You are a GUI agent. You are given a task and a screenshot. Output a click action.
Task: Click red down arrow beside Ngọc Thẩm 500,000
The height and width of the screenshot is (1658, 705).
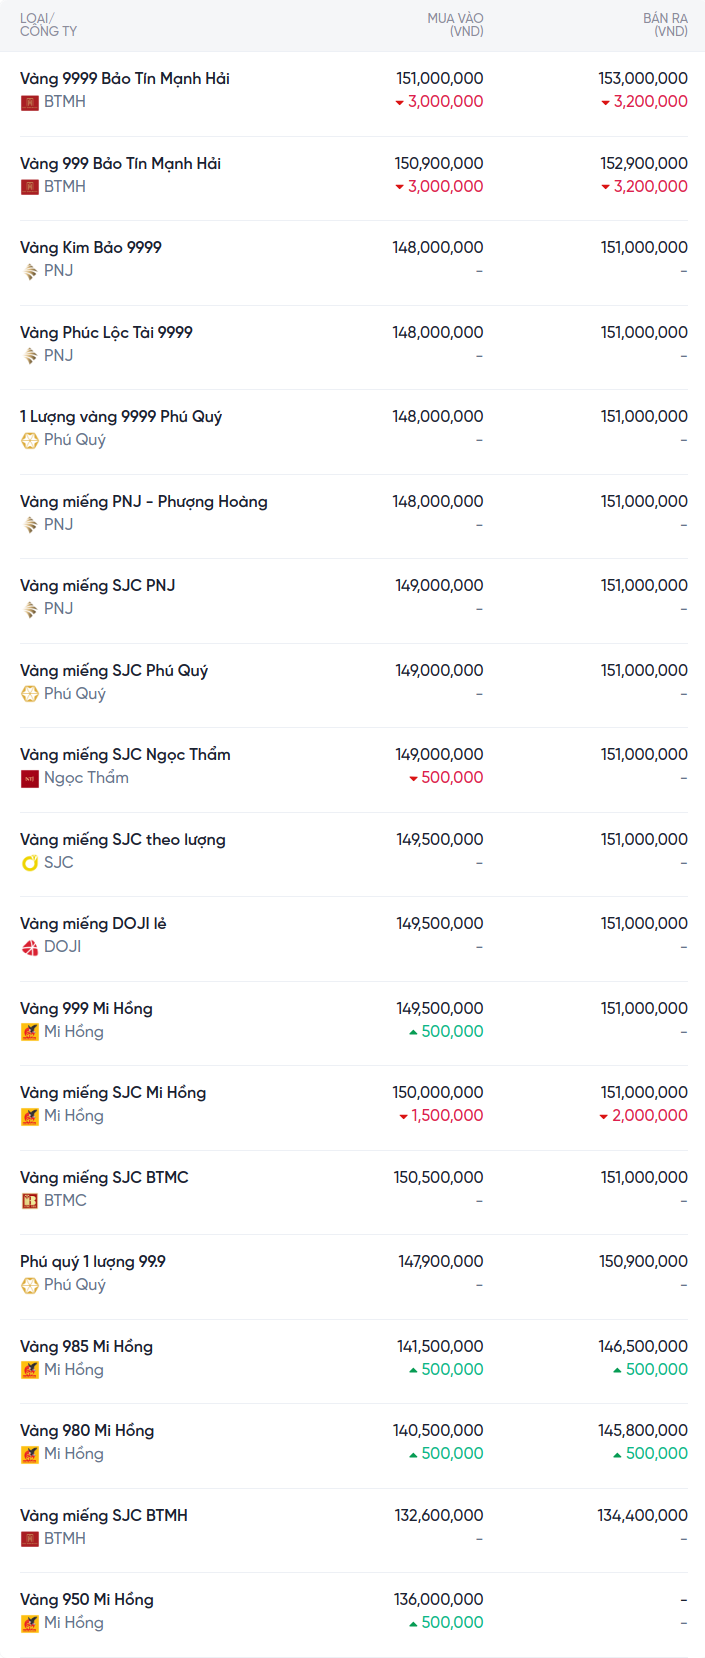pos(414,778)
